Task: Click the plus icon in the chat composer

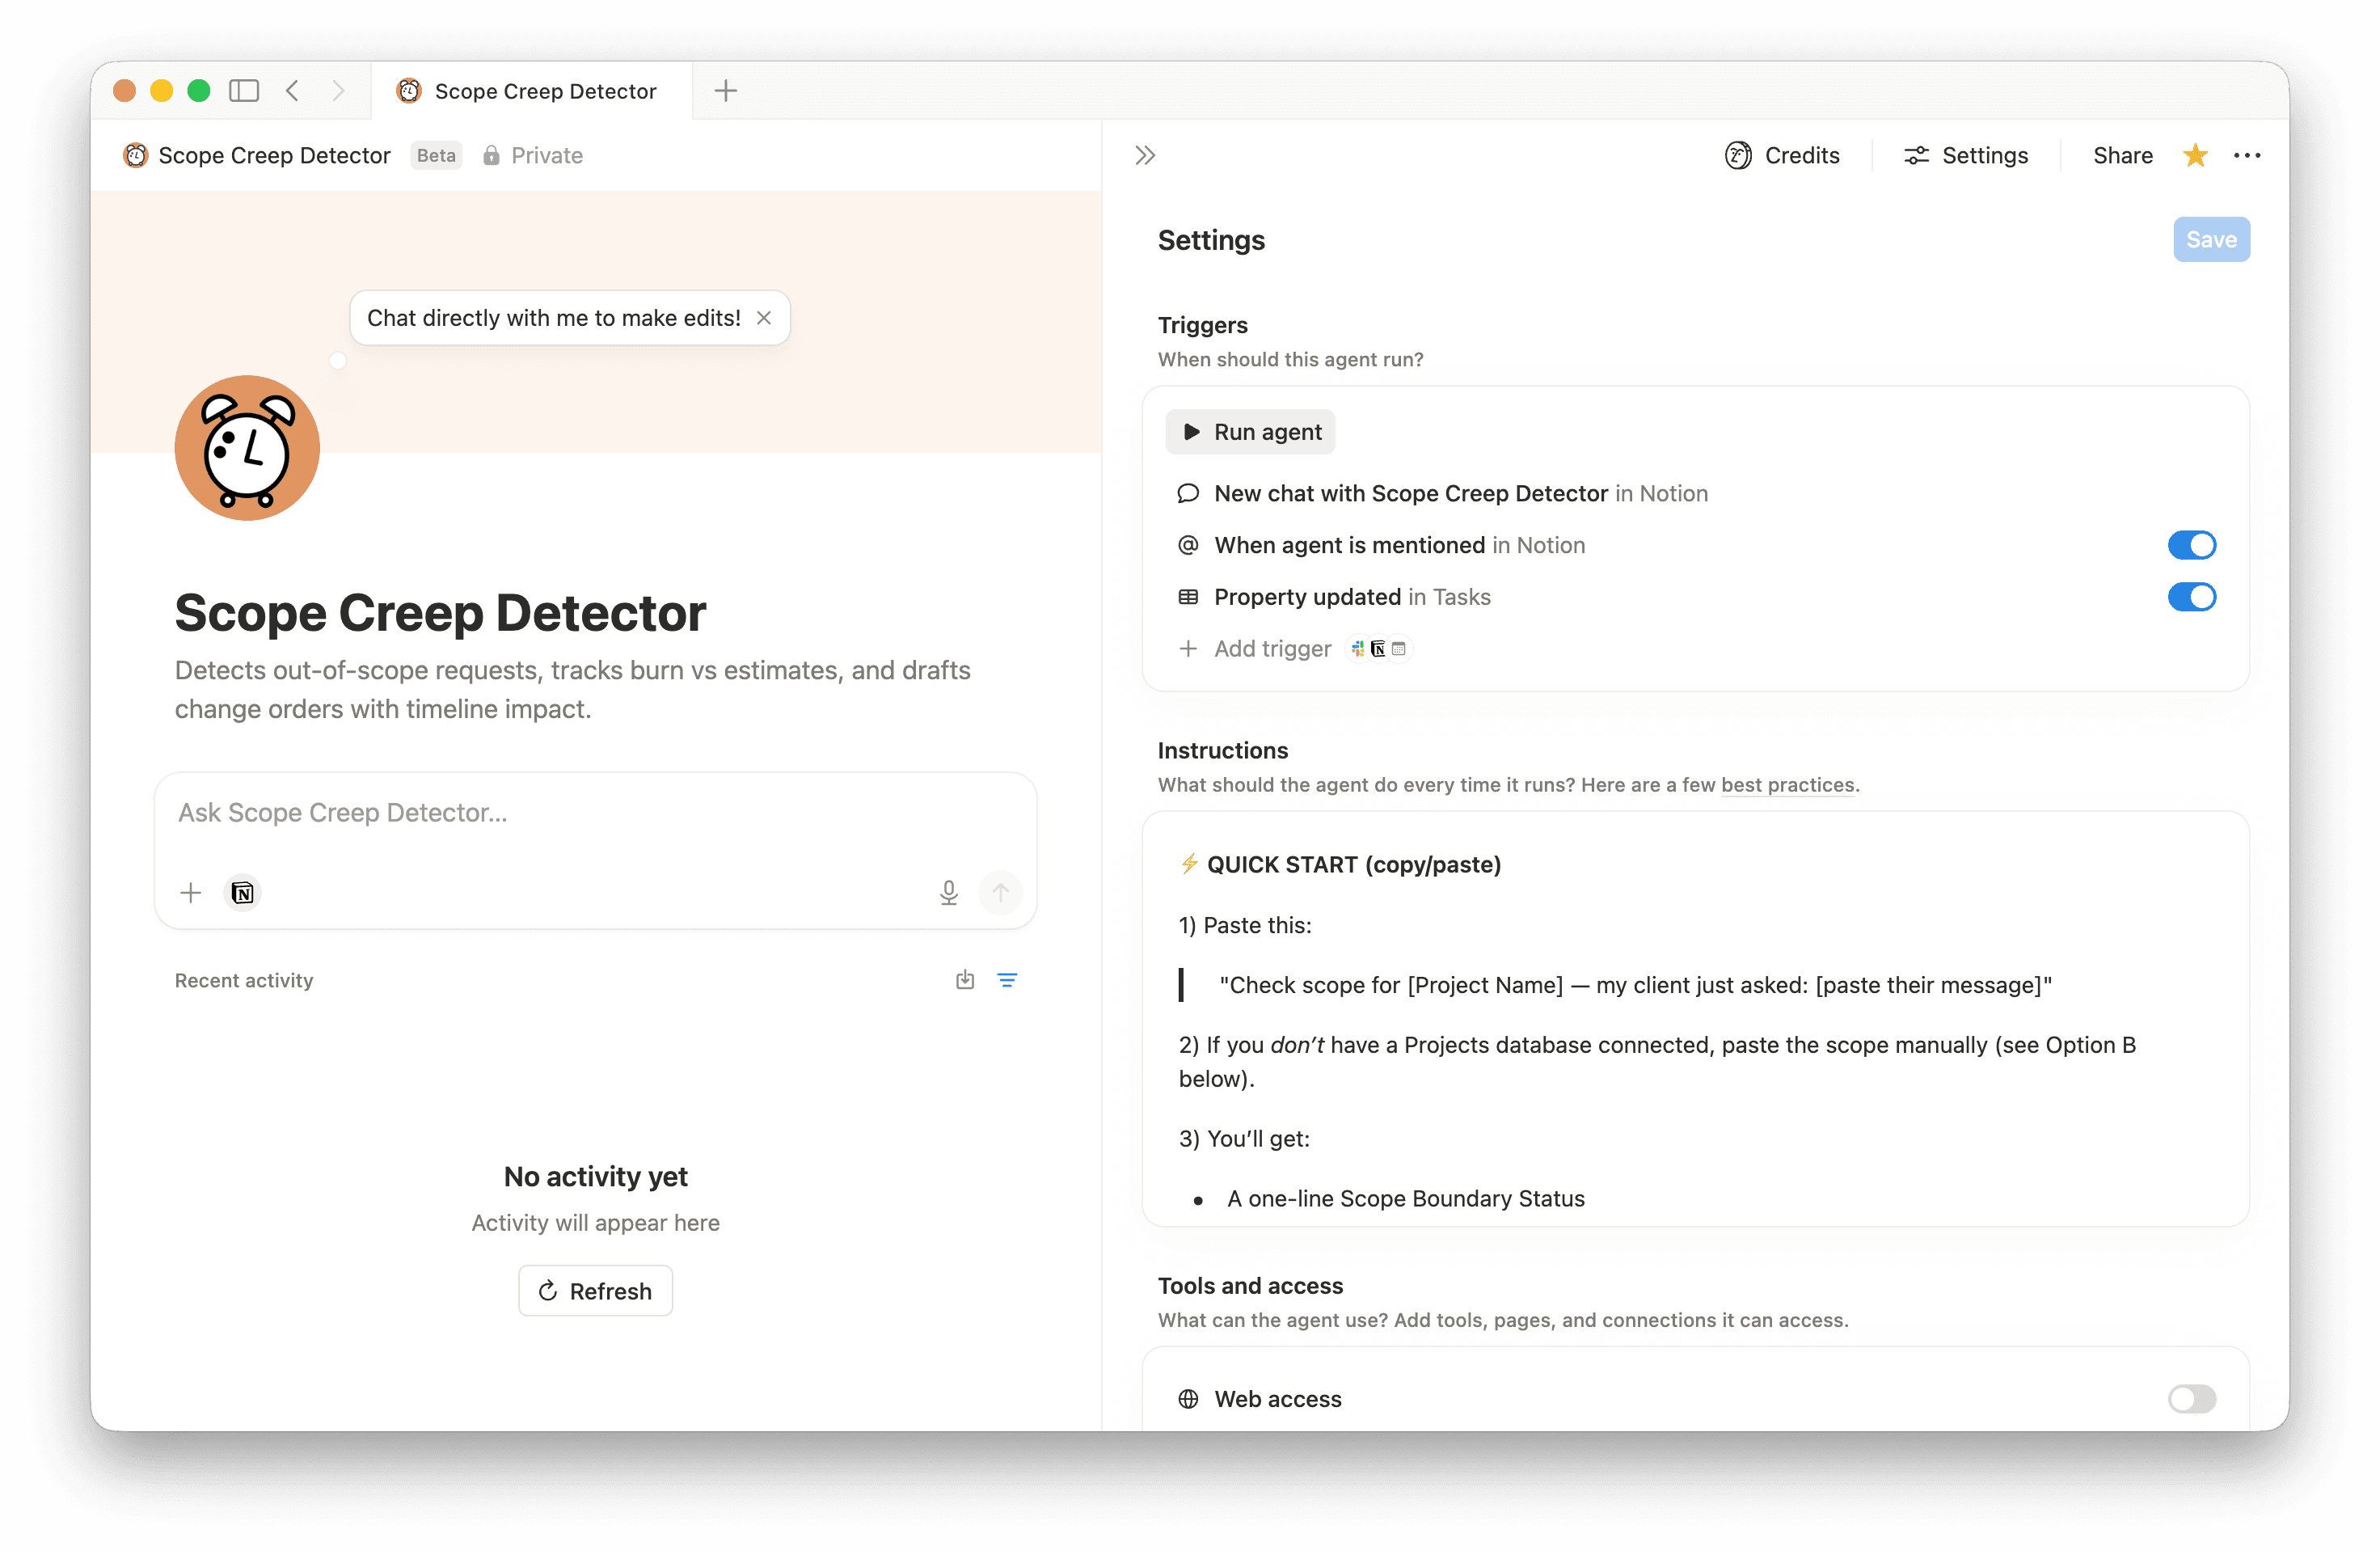Action: (x=190, y=893)
